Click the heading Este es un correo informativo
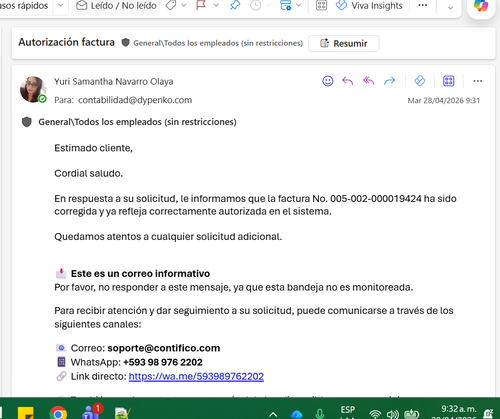The width and height of the screenshot is (500, 419). click(x=140, y=274)
